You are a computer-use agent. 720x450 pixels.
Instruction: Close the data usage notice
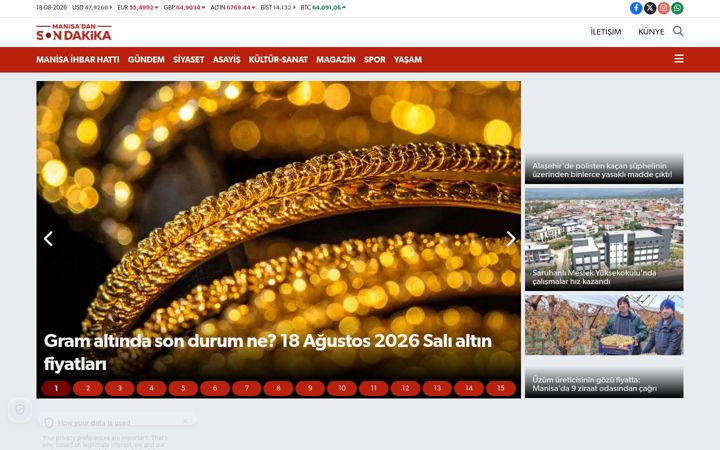[x=186, y=421]
